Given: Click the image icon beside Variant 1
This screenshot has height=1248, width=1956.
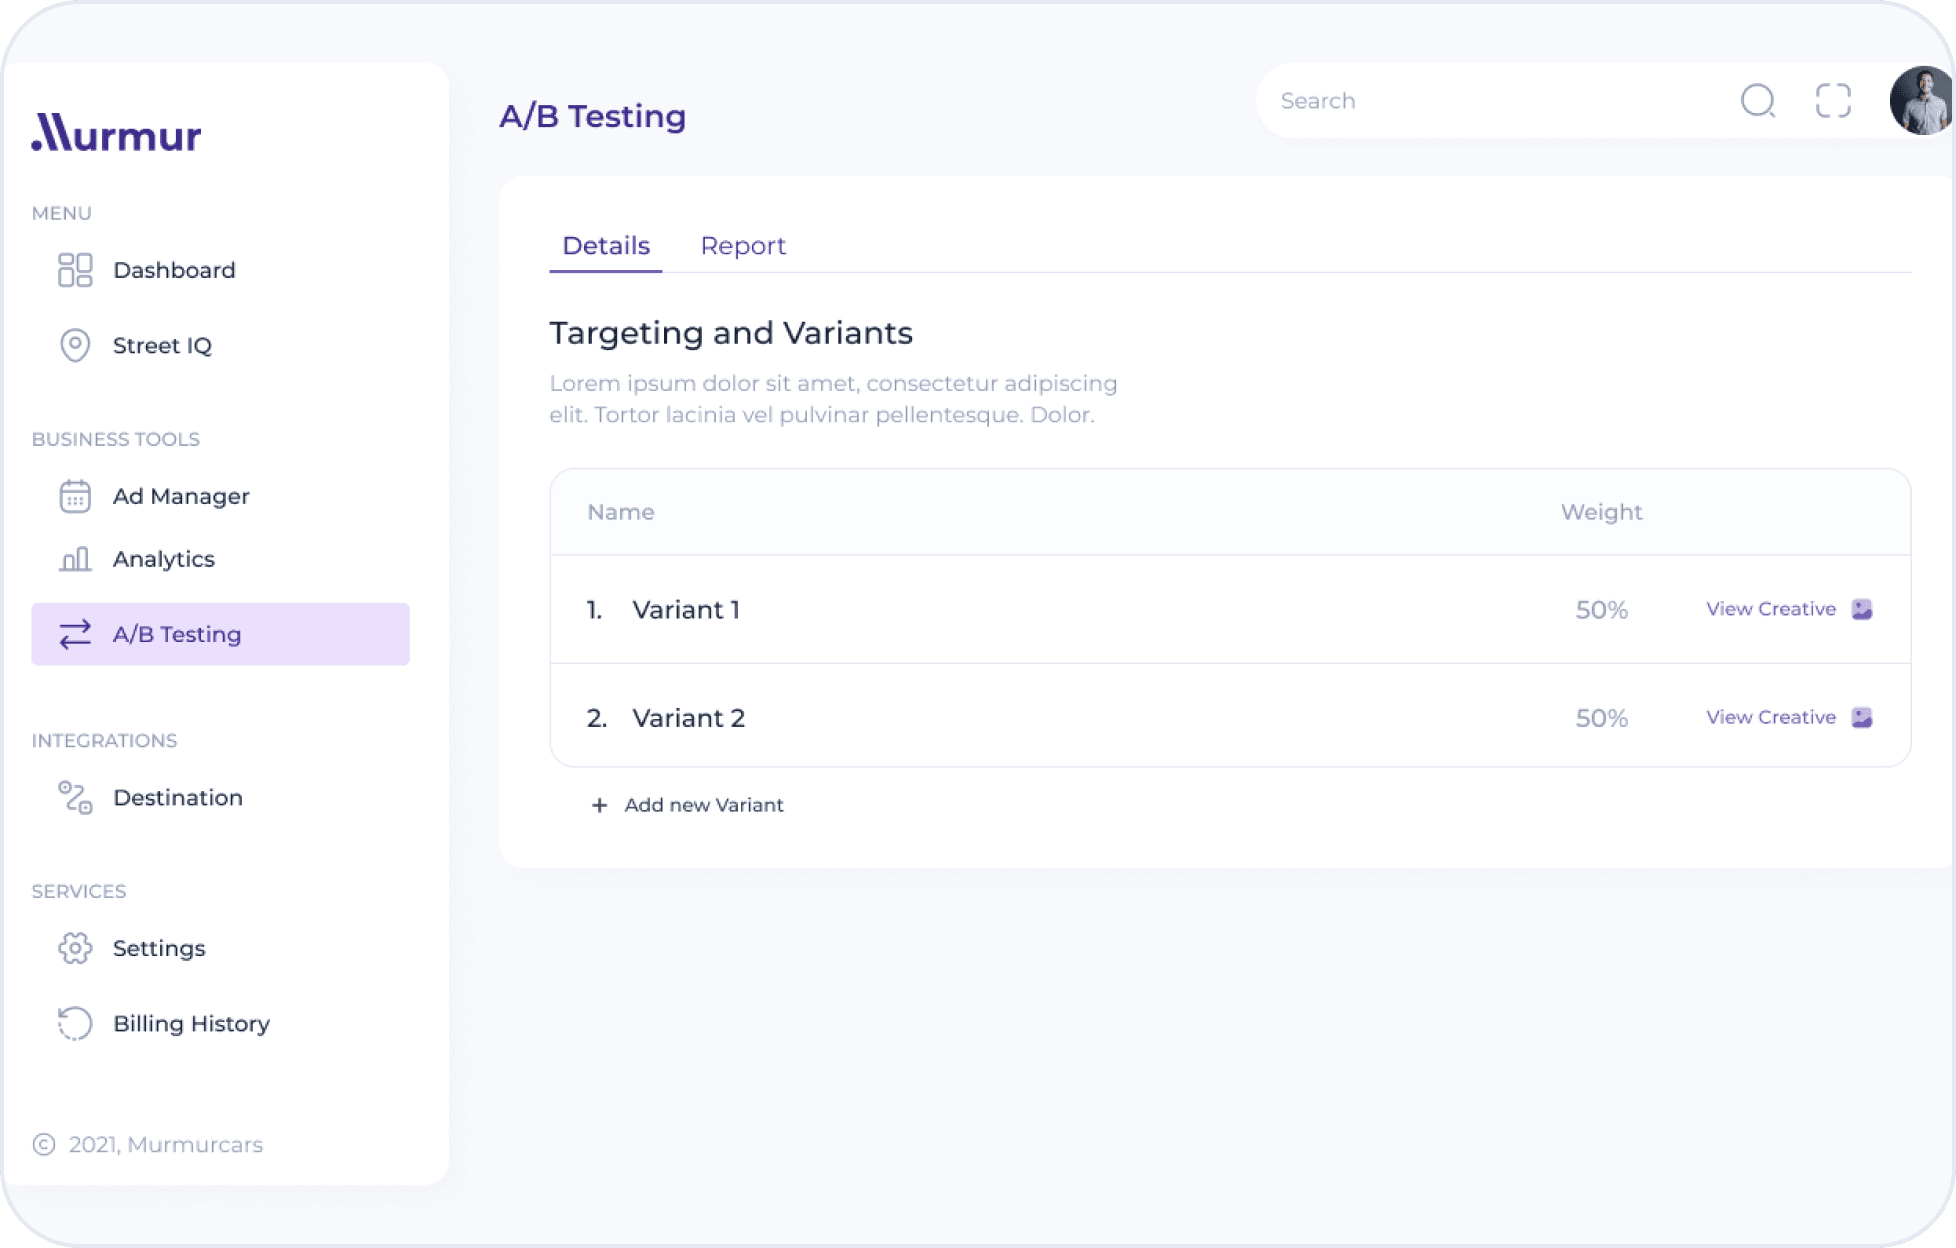Looking at the screenshot, I should pyautogui.click(x=1861, y=609).
